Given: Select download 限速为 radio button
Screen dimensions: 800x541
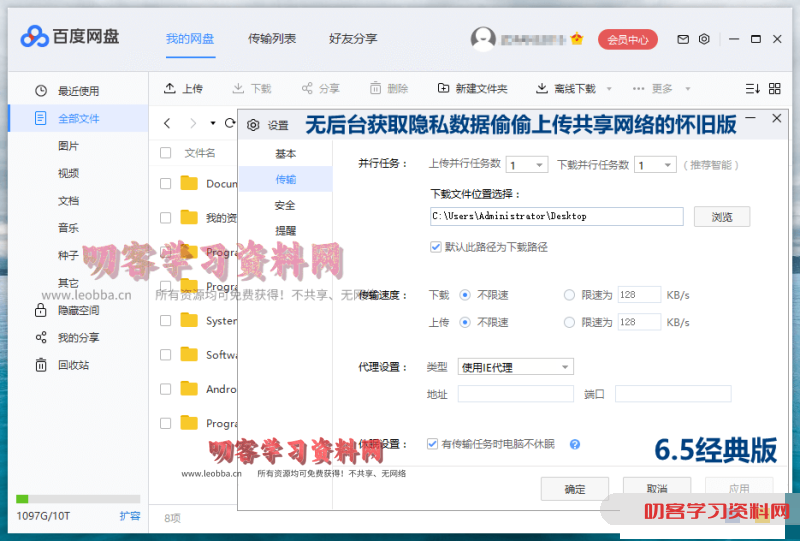Looking at the screenshot, I should (569, 295).
